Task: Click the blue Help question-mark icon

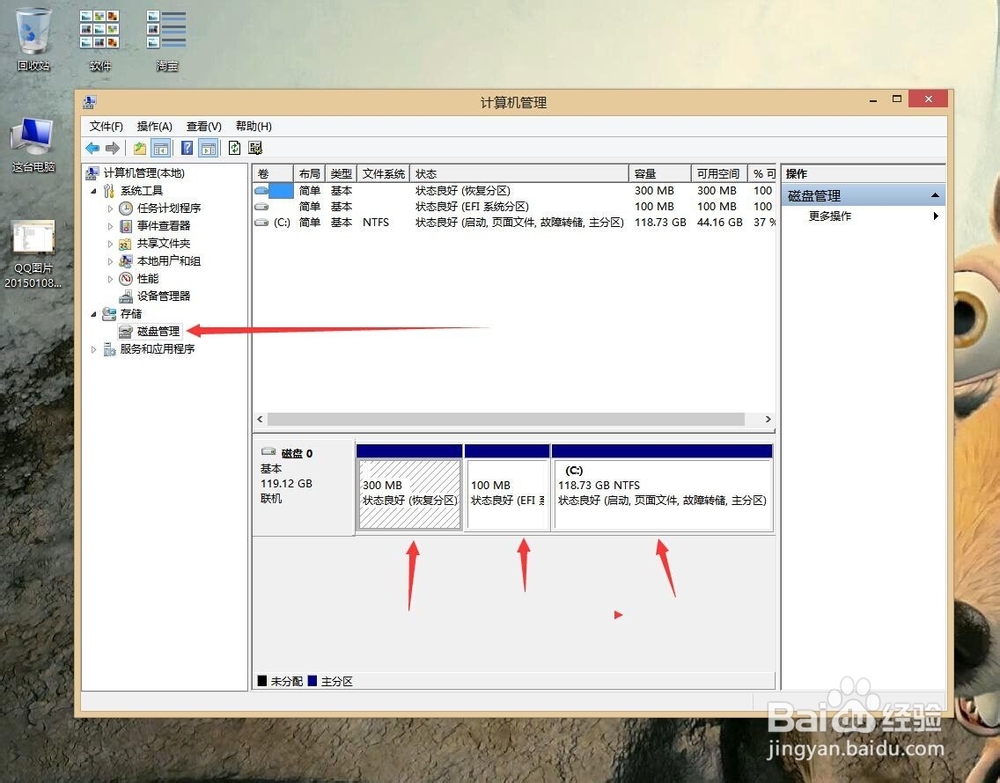Action: click(187, 149)
